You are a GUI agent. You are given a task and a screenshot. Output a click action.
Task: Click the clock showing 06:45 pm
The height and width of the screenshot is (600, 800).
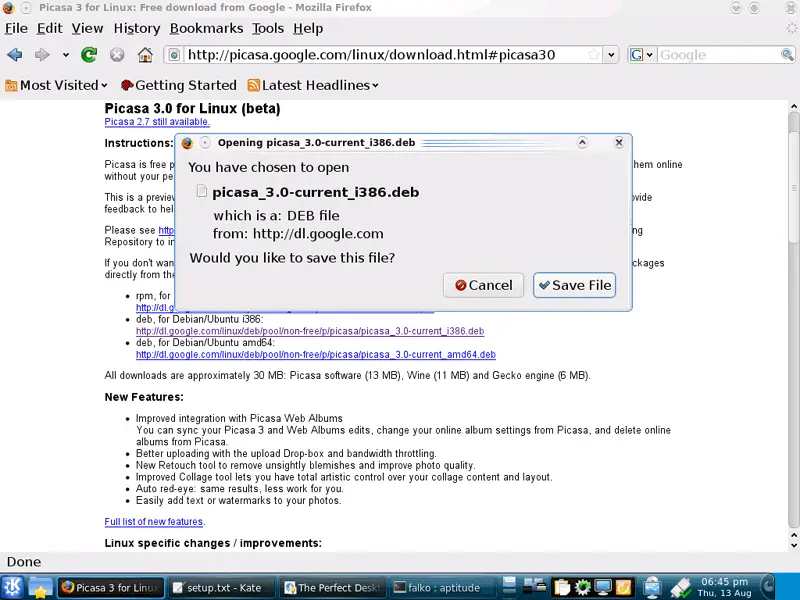724,587
